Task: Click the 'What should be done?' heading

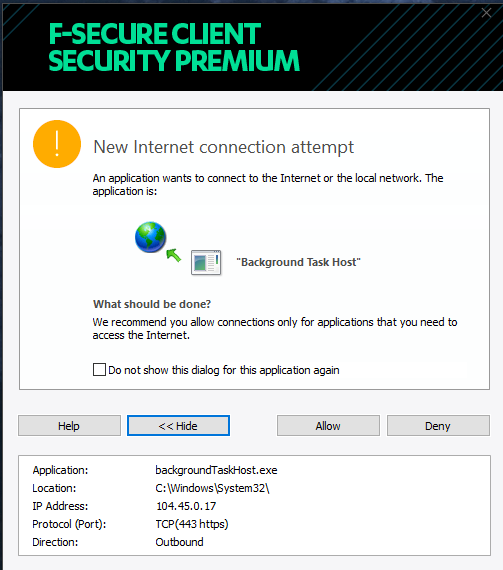Action: [152, 304]
